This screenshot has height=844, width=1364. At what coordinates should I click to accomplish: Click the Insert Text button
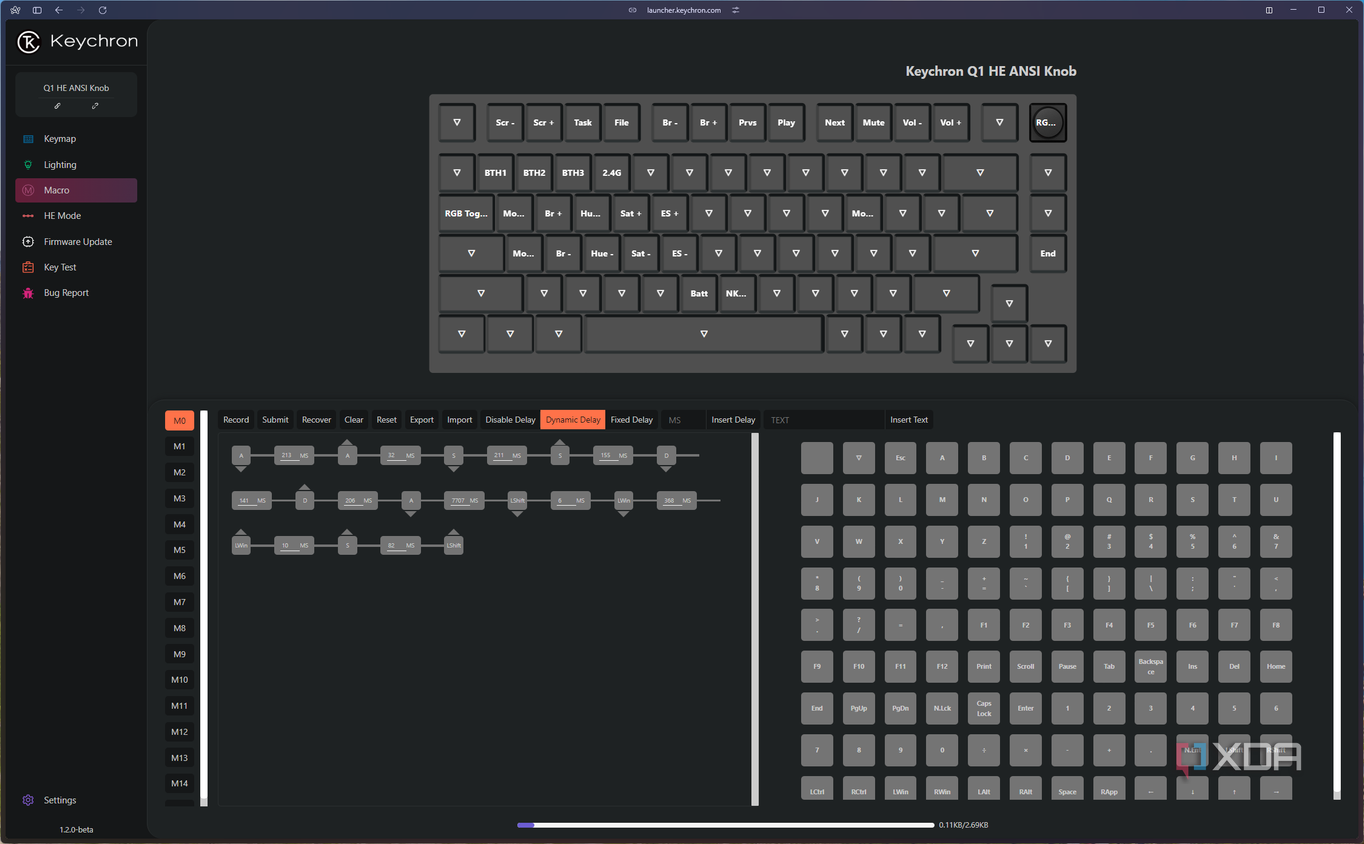909,420
